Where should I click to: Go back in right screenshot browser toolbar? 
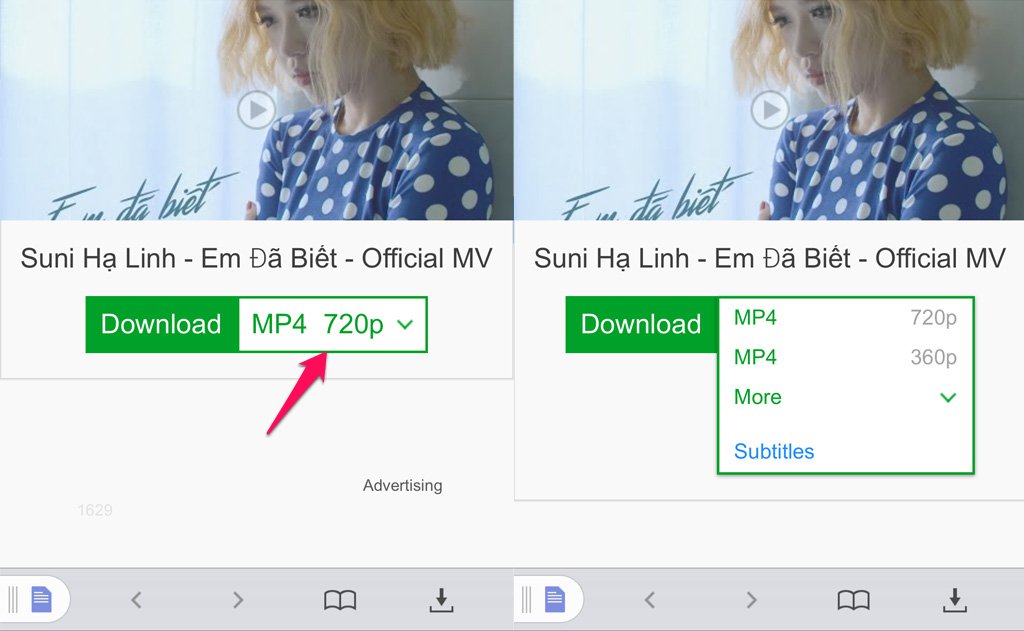(650, 600)
